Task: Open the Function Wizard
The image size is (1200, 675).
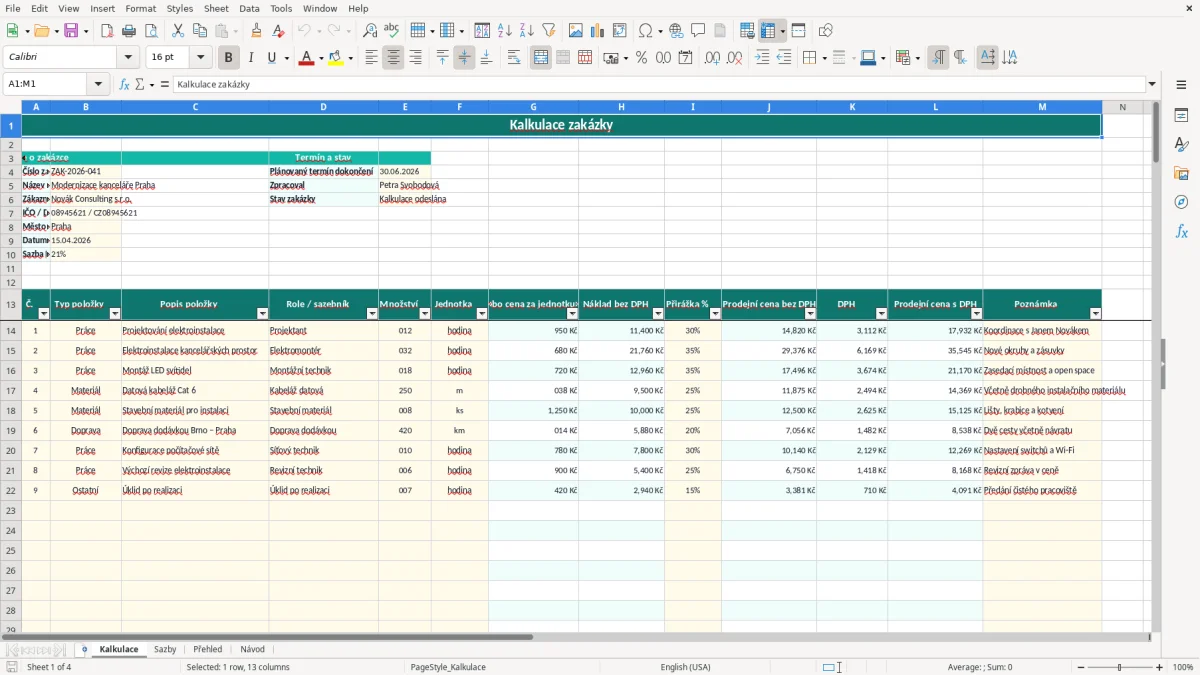Action: pos(124,84)
